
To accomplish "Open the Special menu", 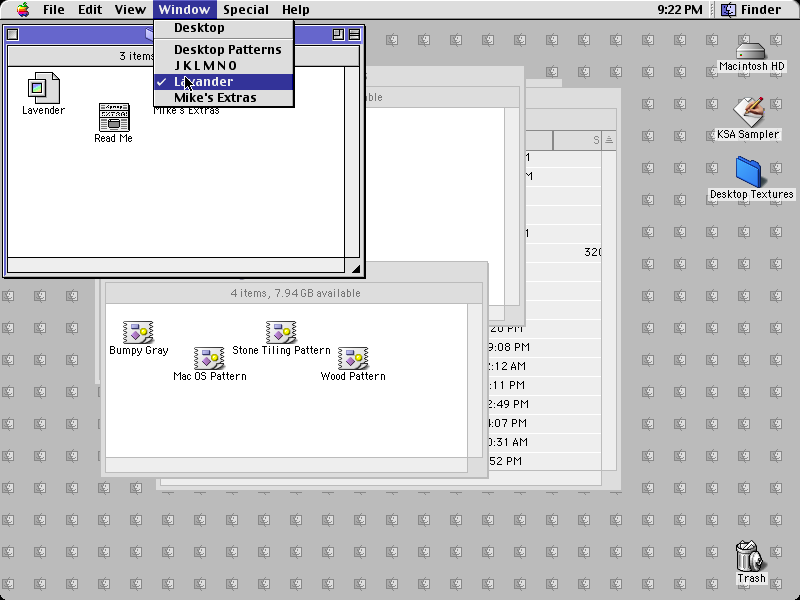I will point(246,10).
